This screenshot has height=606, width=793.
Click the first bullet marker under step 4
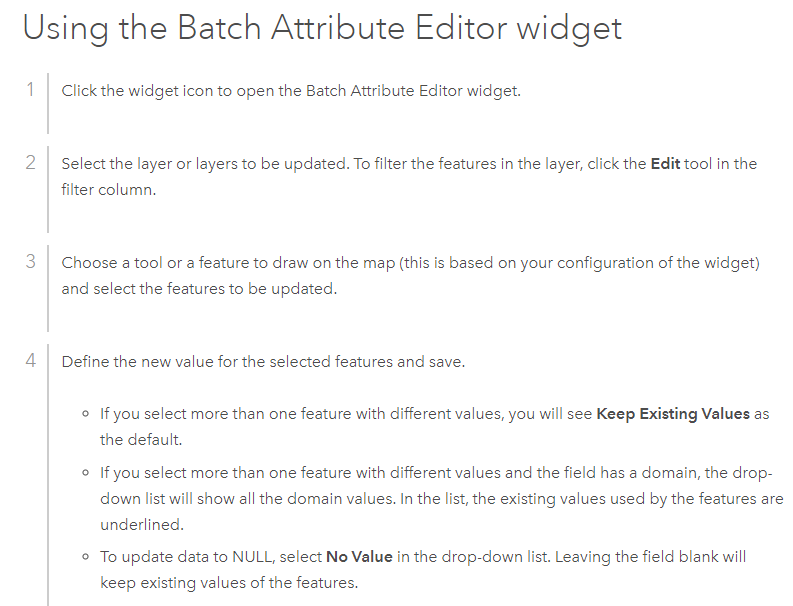[x=86, y=414]
